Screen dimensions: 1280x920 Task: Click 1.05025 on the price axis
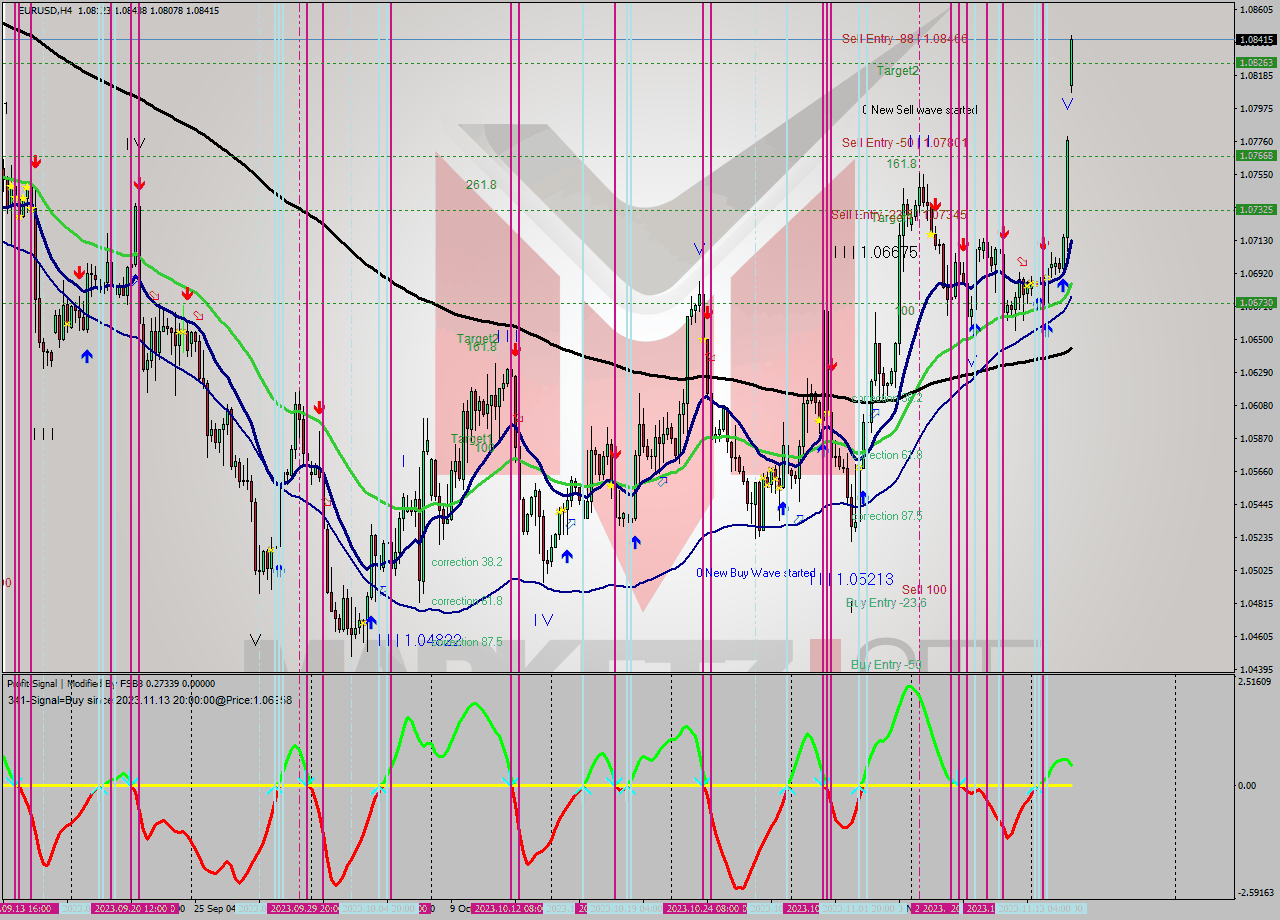click(1255, 570)
